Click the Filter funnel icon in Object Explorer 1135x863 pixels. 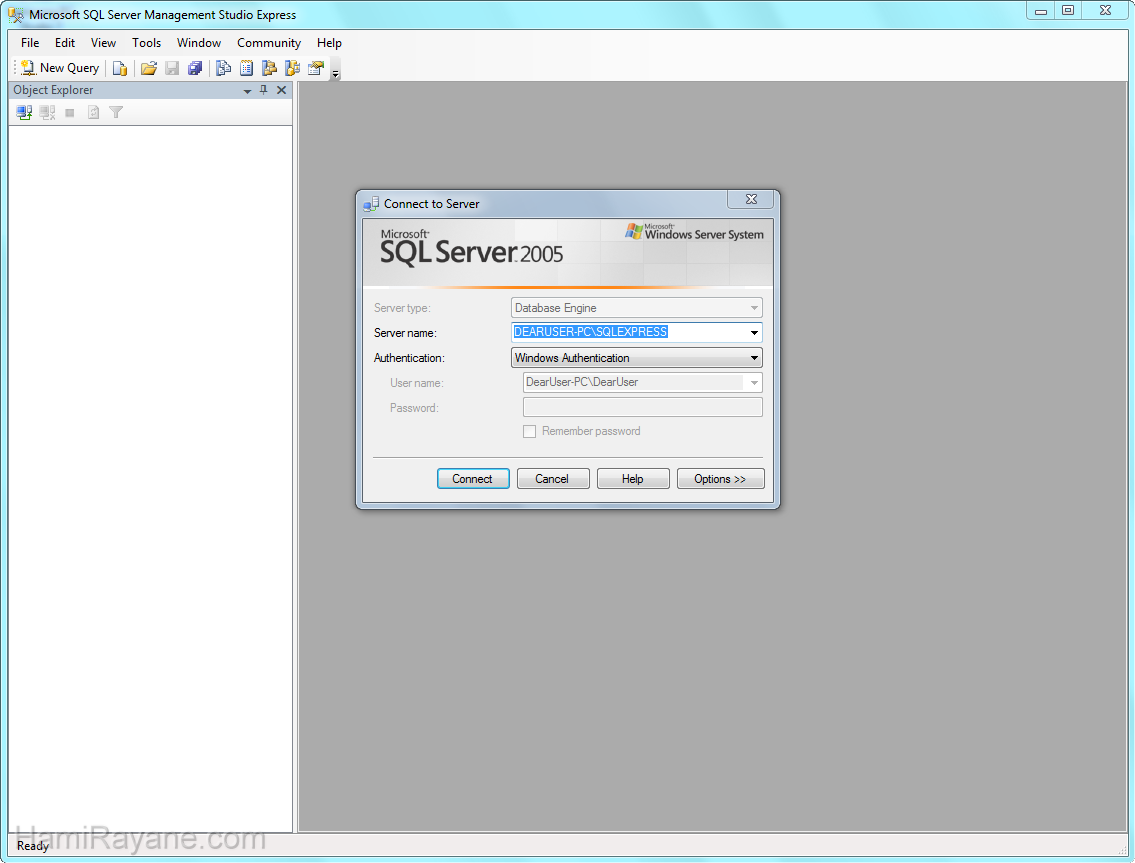click(116, 112)
